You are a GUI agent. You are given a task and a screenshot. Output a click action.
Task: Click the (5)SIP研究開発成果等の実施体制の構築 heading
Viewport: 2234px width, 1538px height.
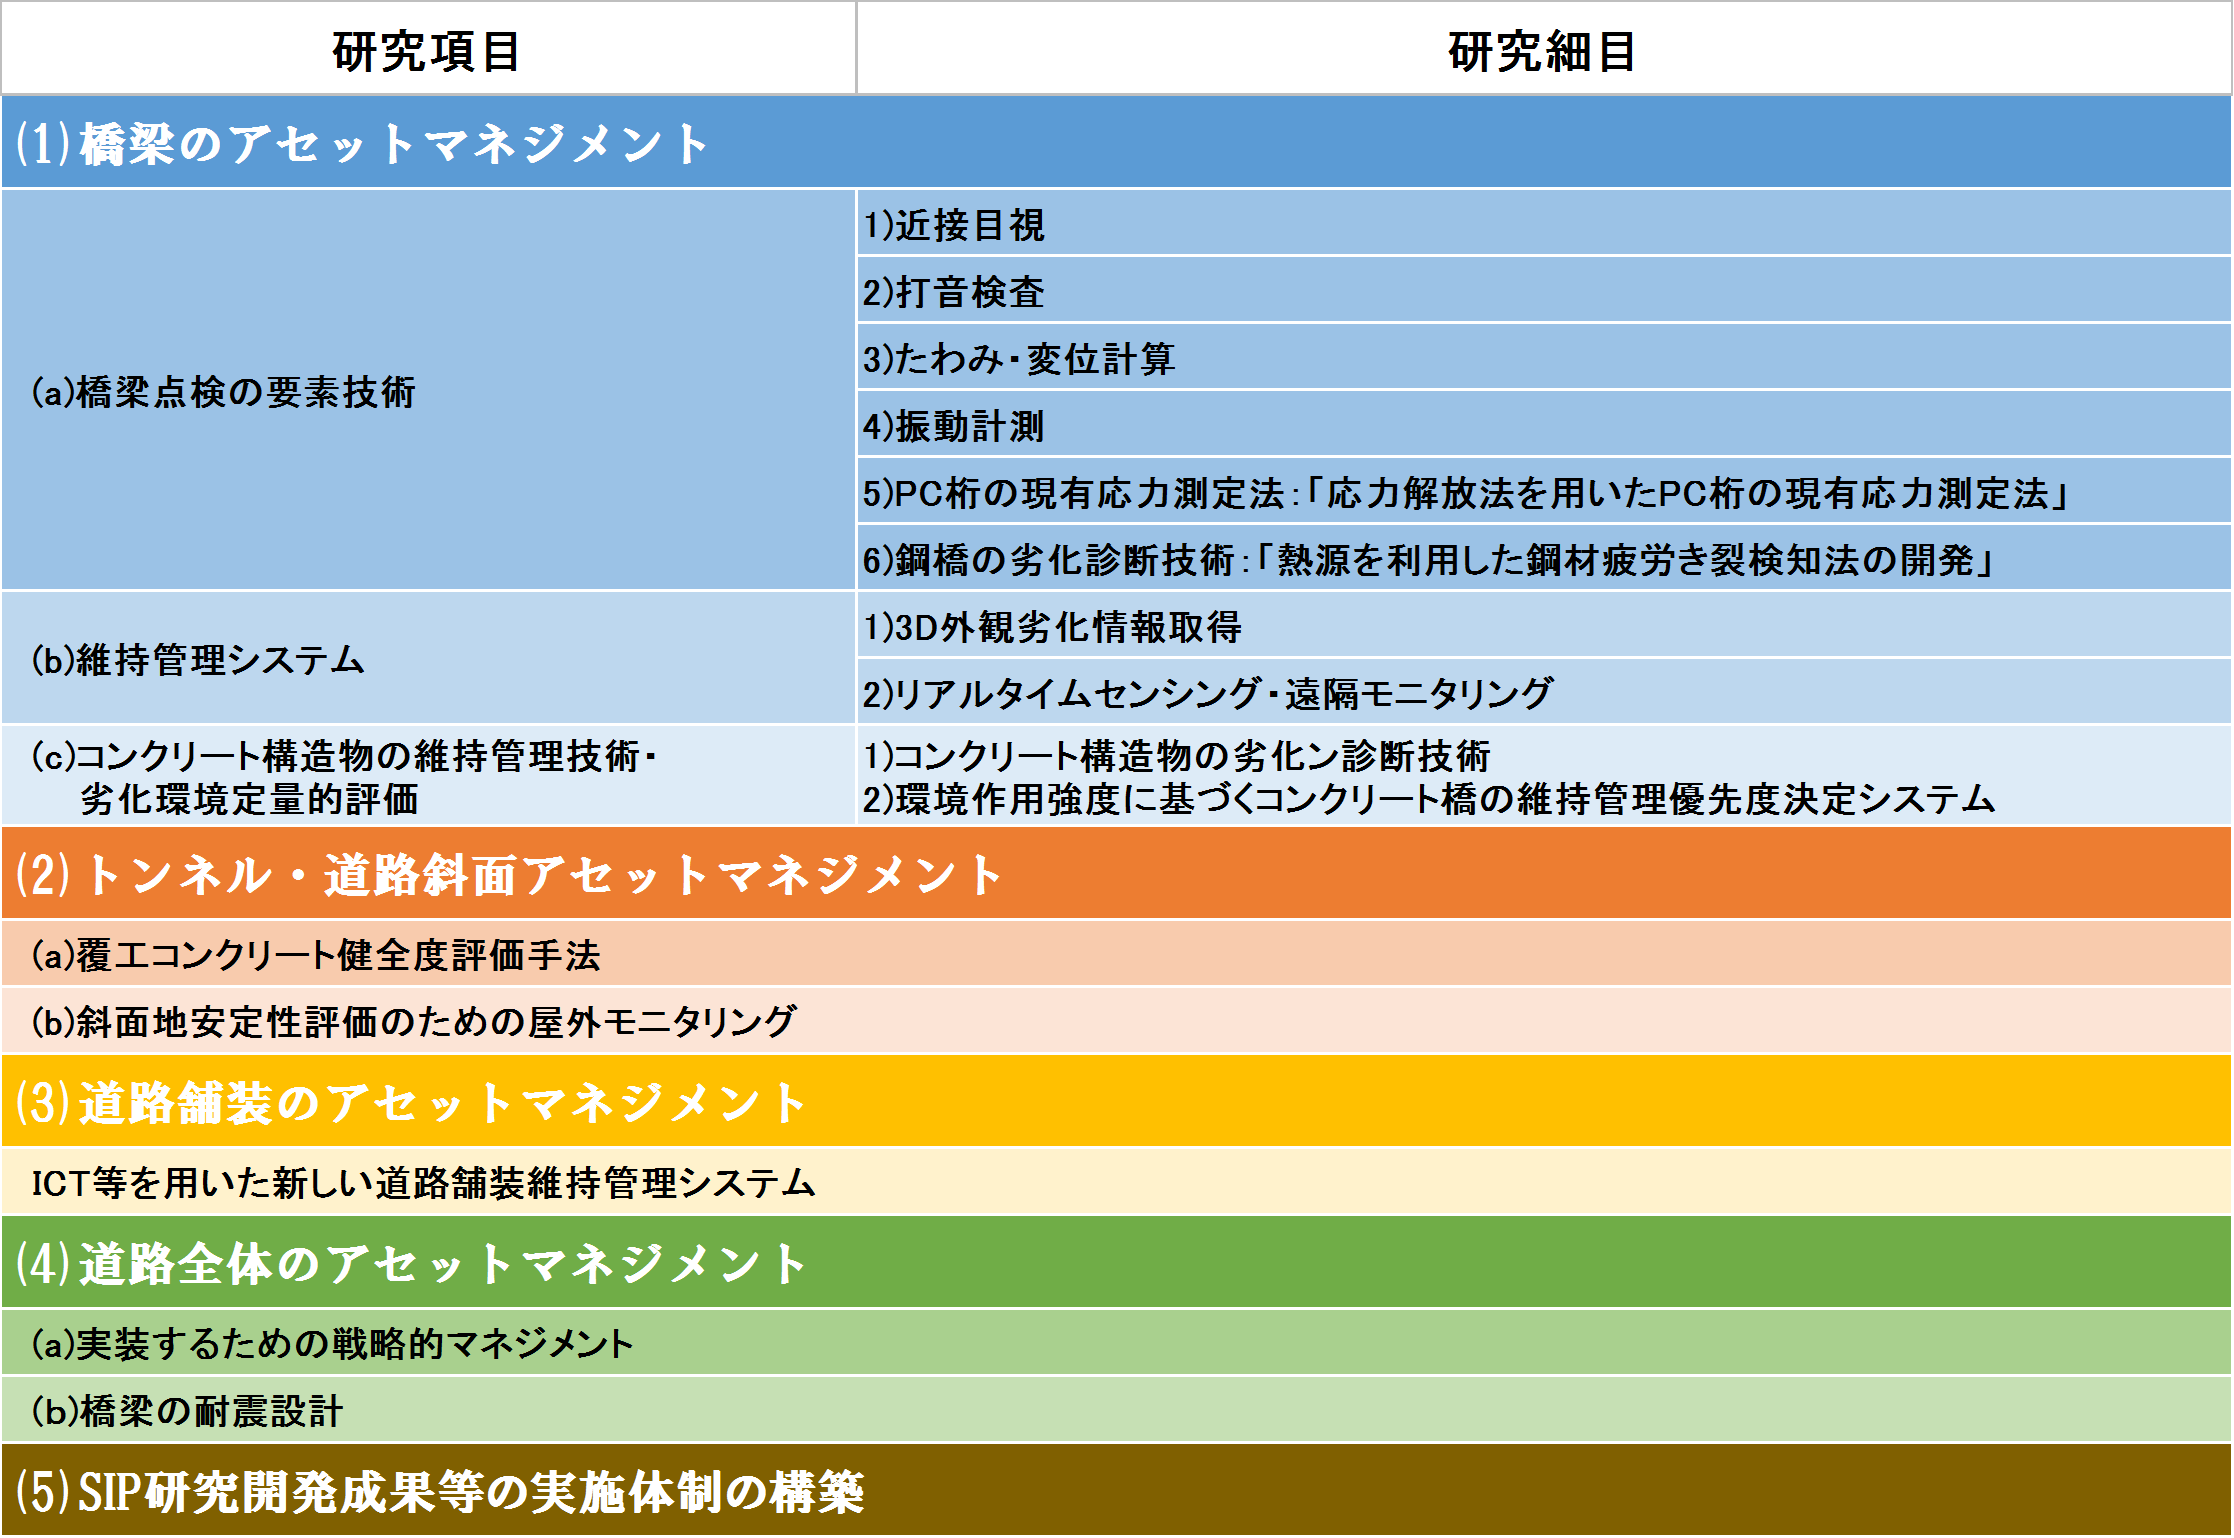coord(1116,1490)
